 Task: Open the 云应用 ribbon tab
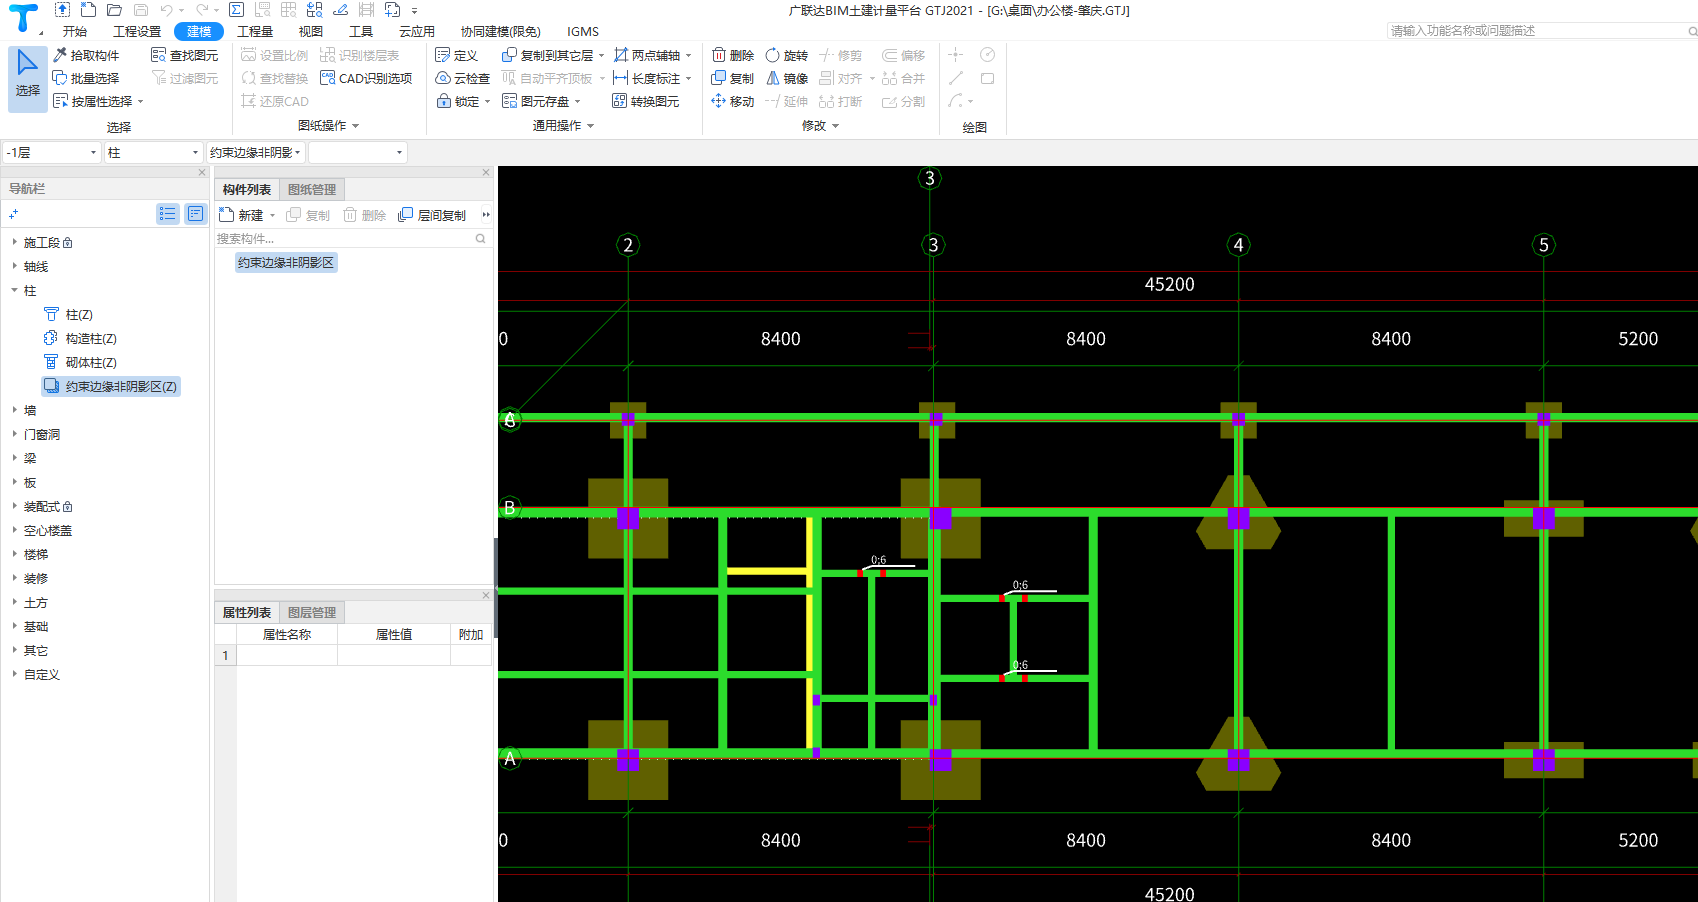pyautogui.click(x=417, y=31)
